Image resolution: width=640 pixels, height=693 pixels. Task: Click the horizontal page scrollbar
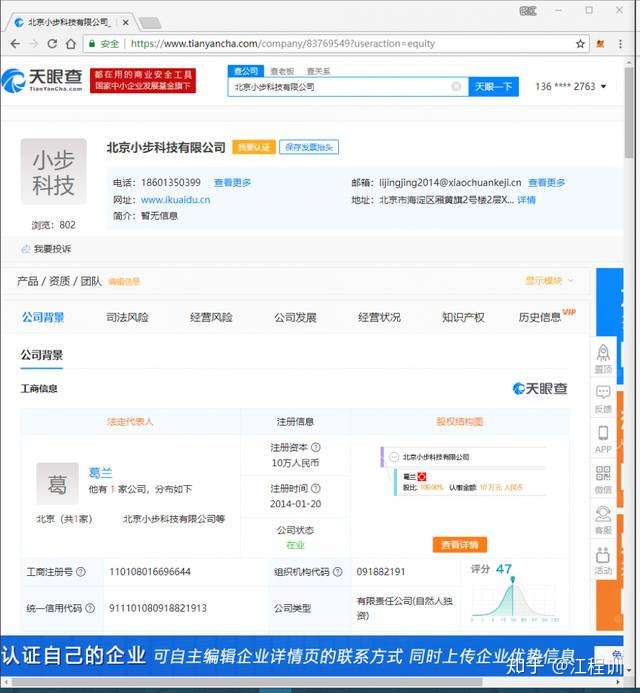(248, 682)
